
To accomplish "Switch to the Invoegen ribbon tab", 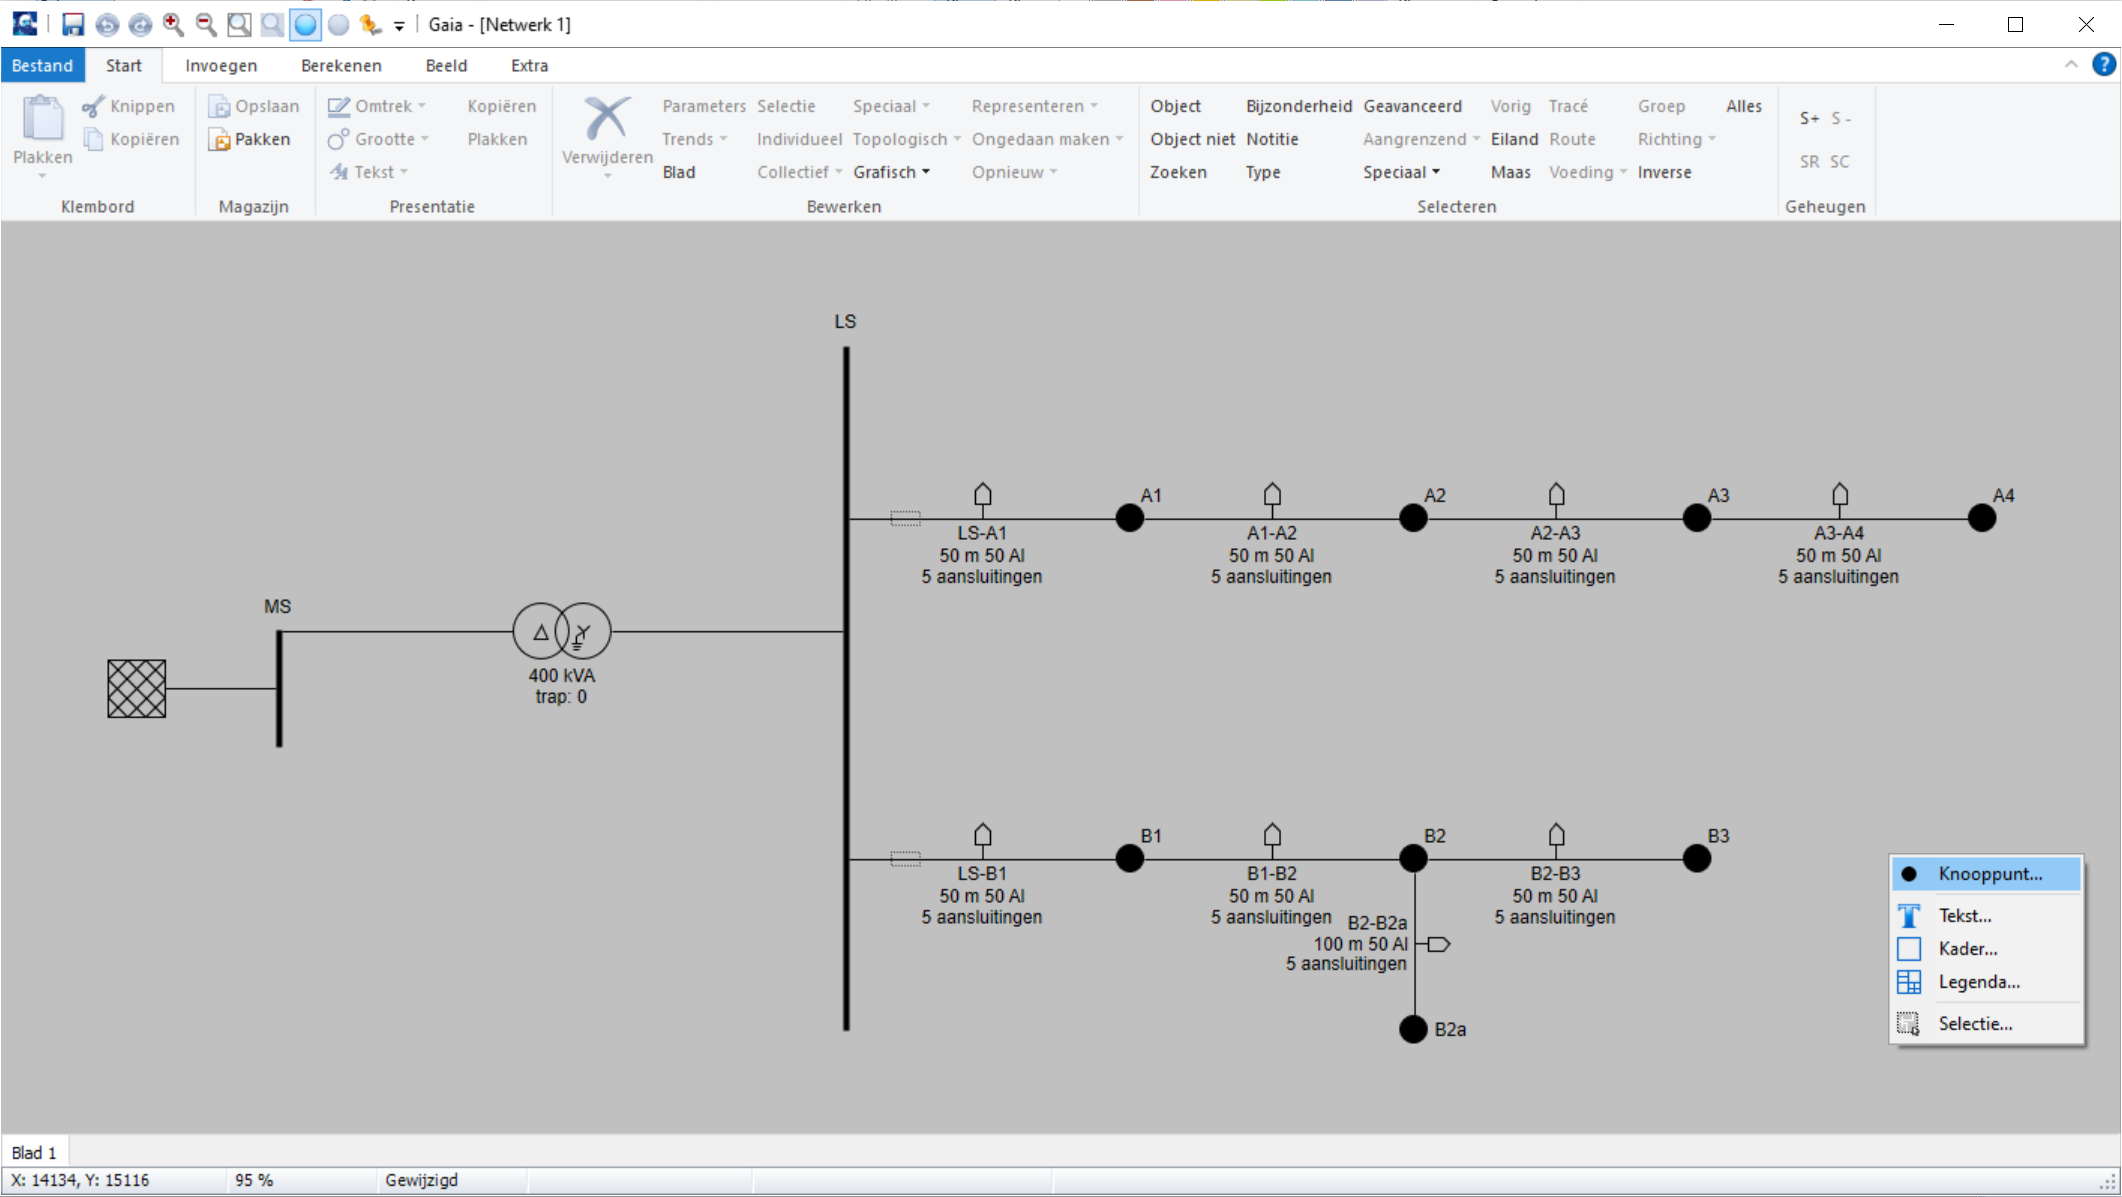I will pos(221,65).
